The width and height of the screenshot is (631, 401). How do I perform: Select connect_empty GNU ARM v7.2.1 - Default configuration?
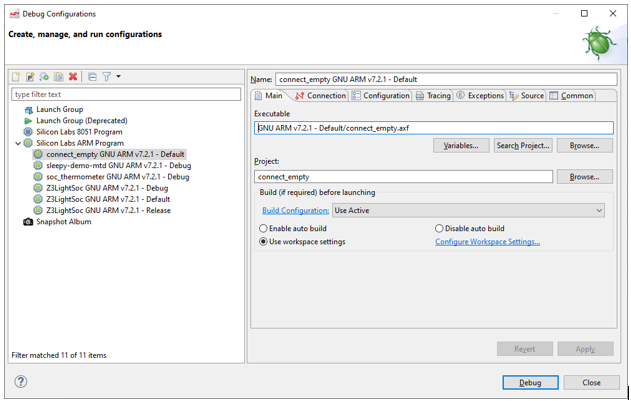pos(115,154)
